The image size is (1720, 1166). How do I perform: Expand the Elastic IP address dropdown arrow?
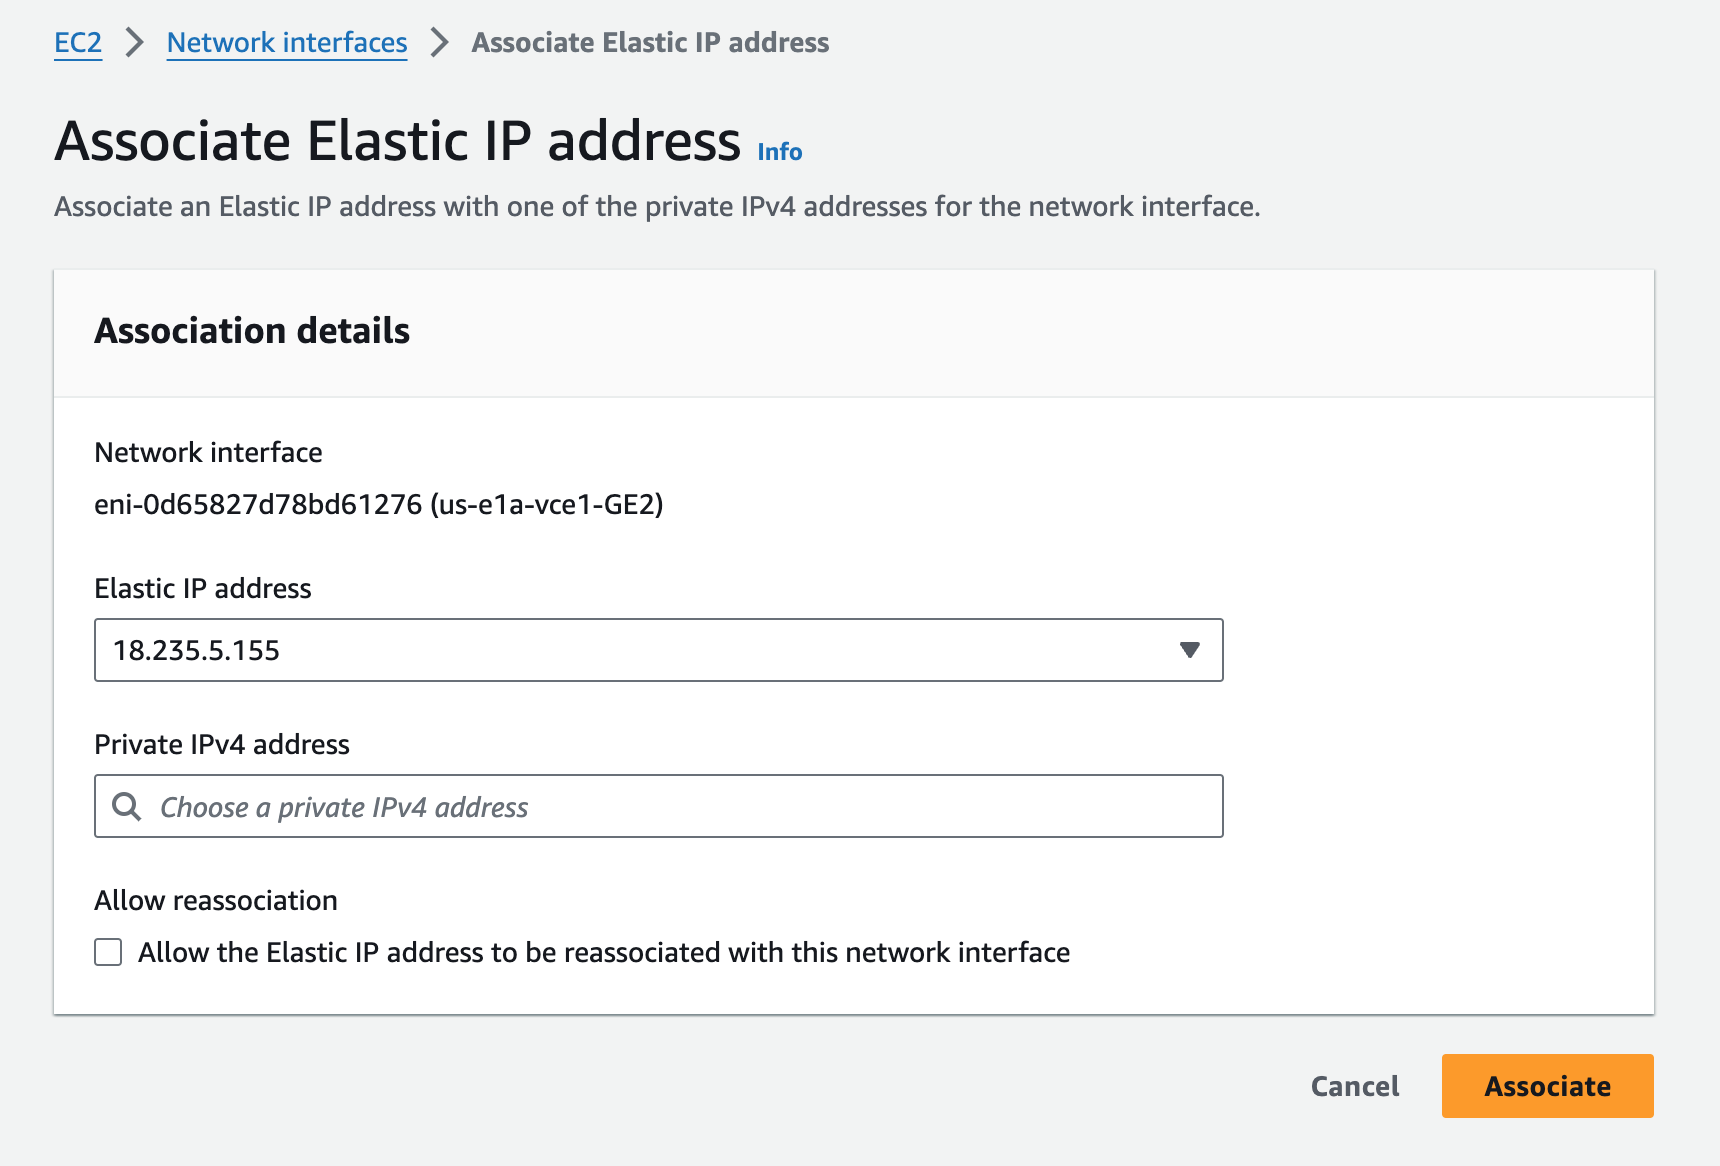[x=1189, y=650]
